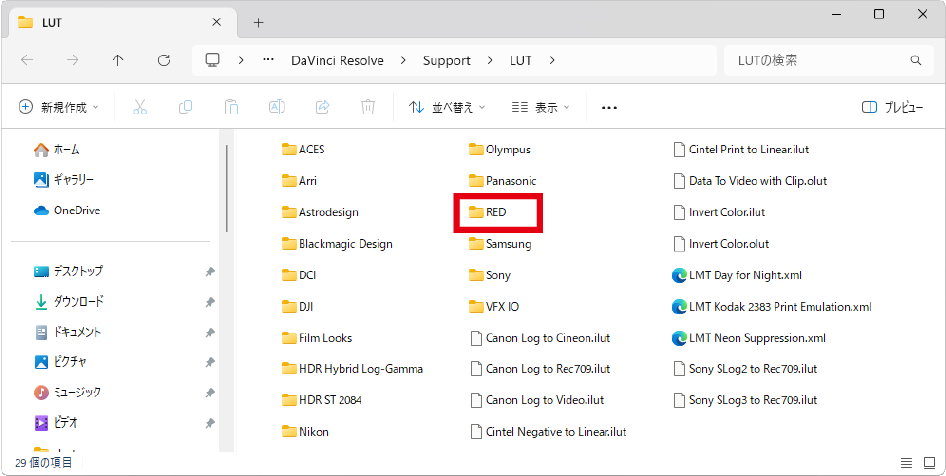Click the Share icon in toolbar

pos(323,107)
